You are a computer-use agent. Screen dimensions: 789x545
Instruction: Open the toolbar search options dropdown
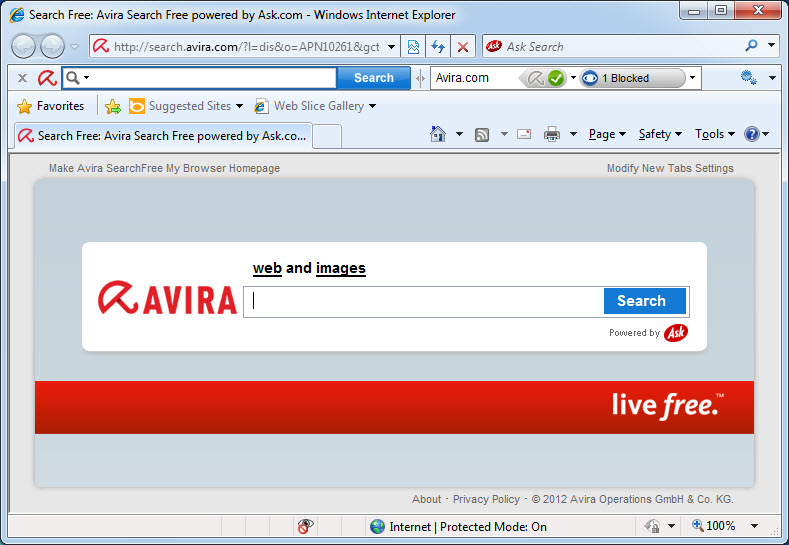[x=87, y=77]
